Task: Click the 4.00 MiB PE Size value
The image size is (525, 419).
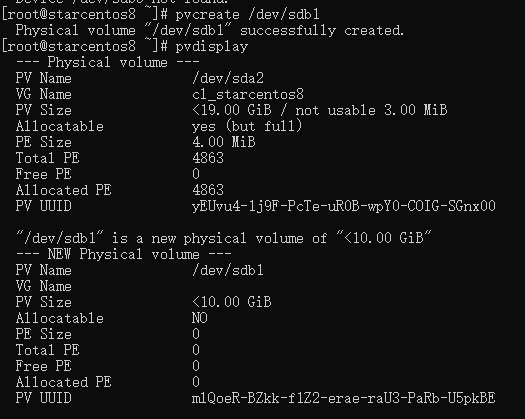Action: coord(224,142)
